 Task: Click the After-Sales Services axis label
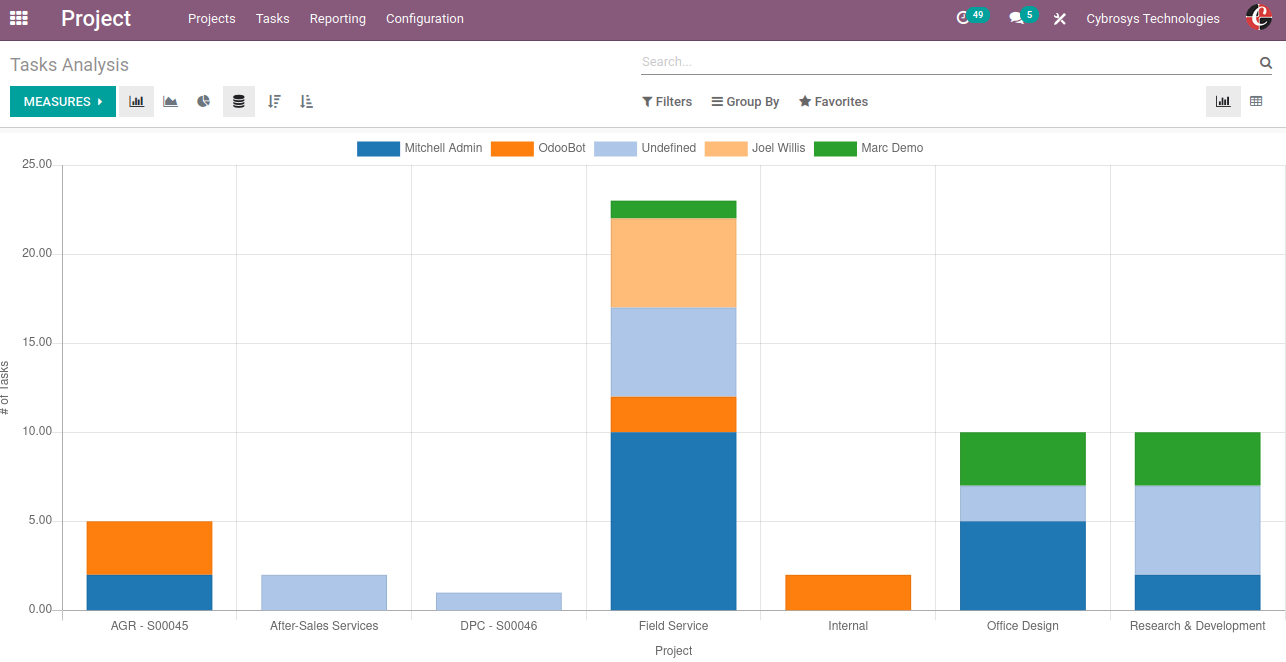click(x=324, y=626)
